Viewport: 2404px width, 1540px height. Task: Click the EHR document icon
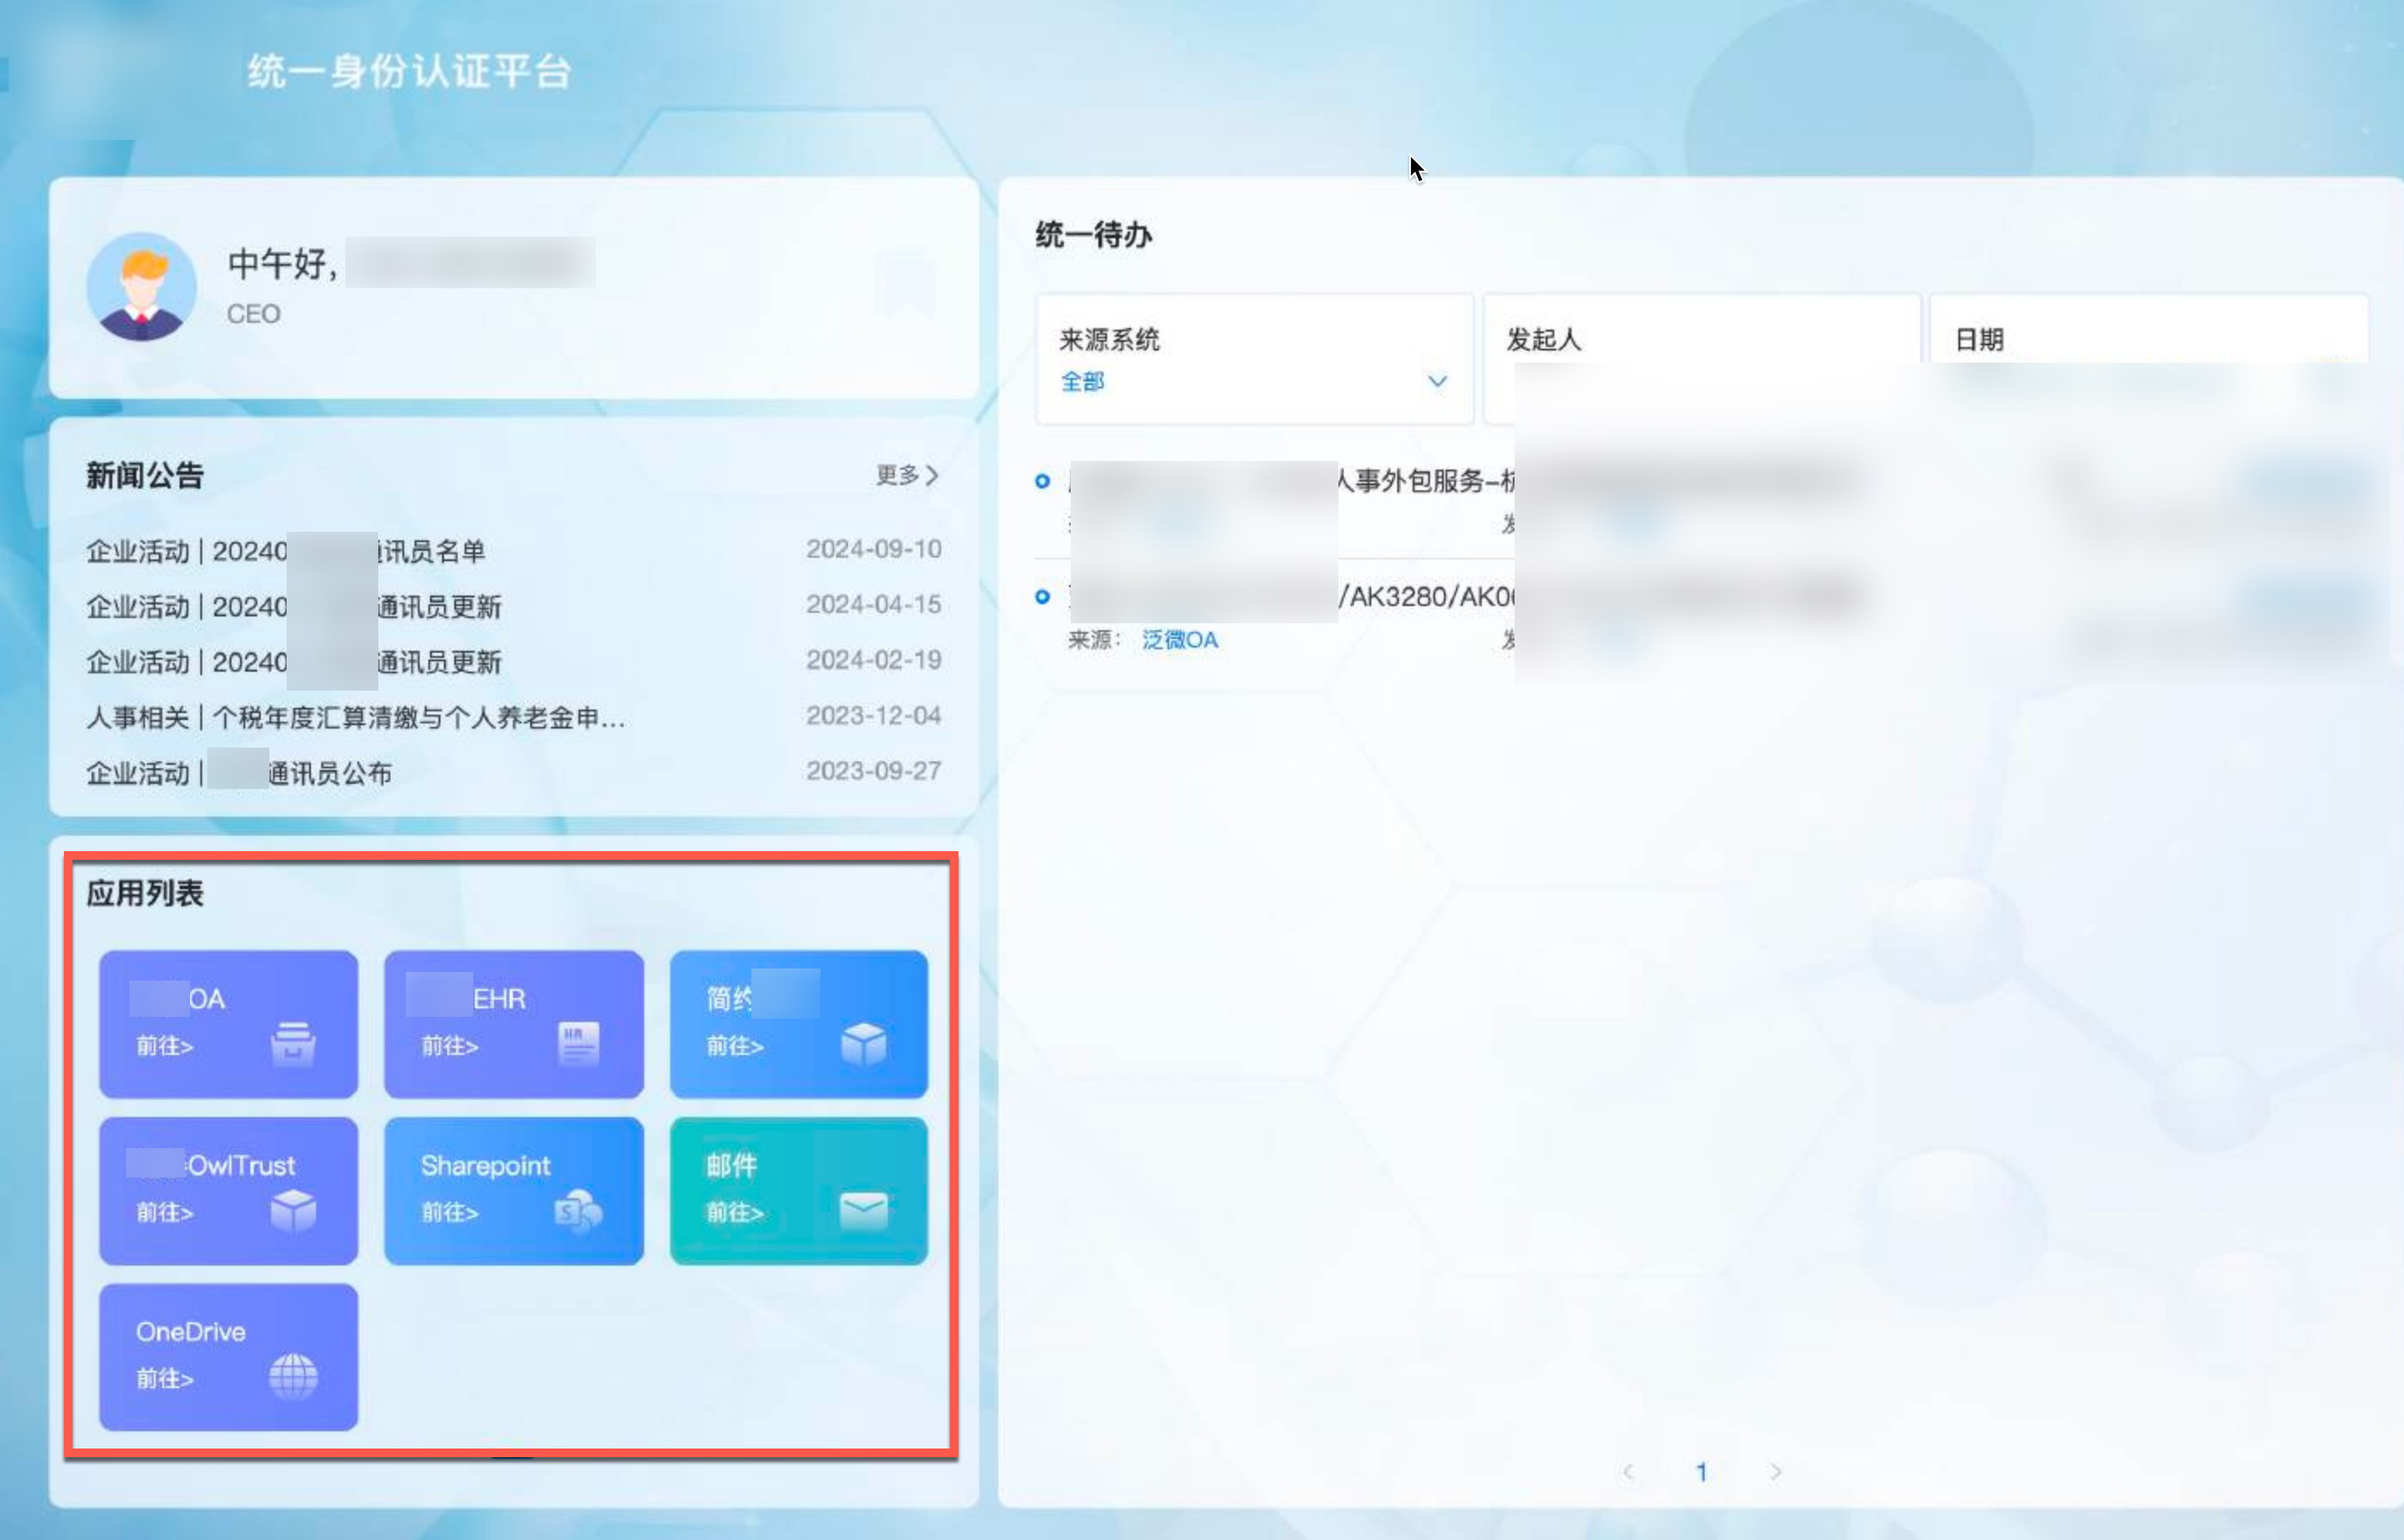(578, 1044)
